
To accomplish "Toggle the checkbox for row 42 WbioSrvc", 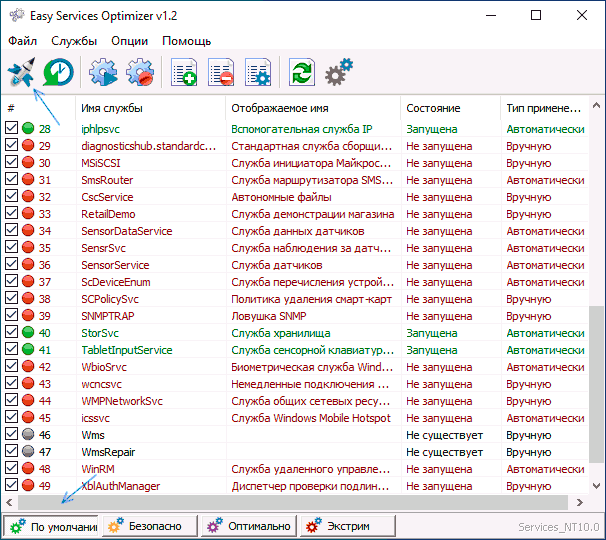I will tap(12, 366).
